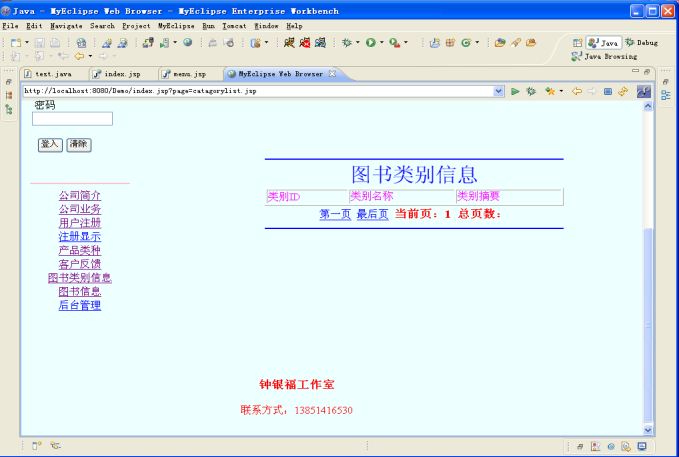This screenshot has height=457, width=679.
Task: Open the 图书类别信息 link
Action: coord(80,278)
